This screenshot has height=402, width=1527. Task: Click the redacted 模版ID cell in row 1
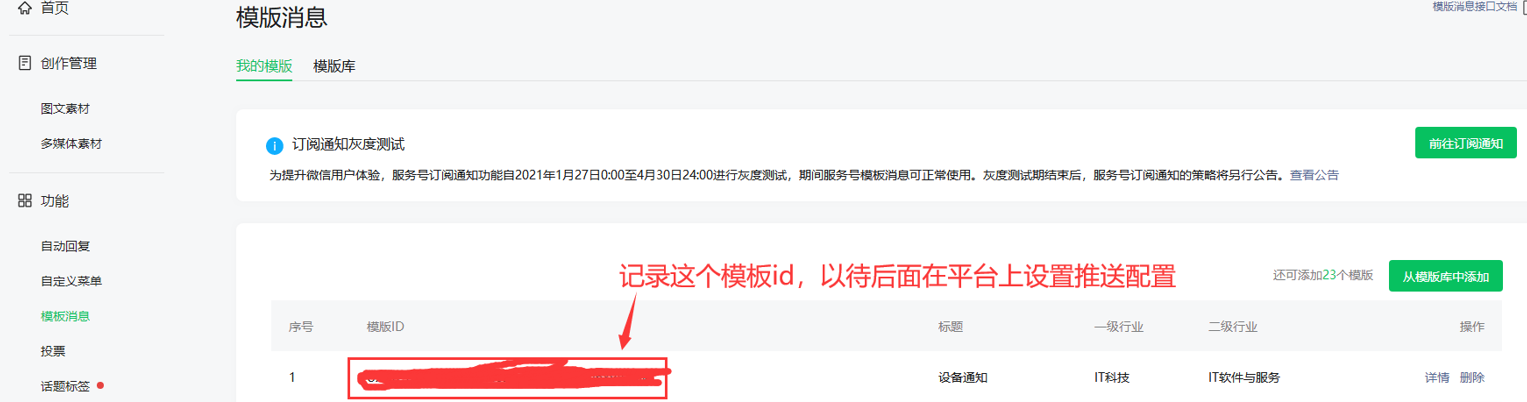(507, 378)
